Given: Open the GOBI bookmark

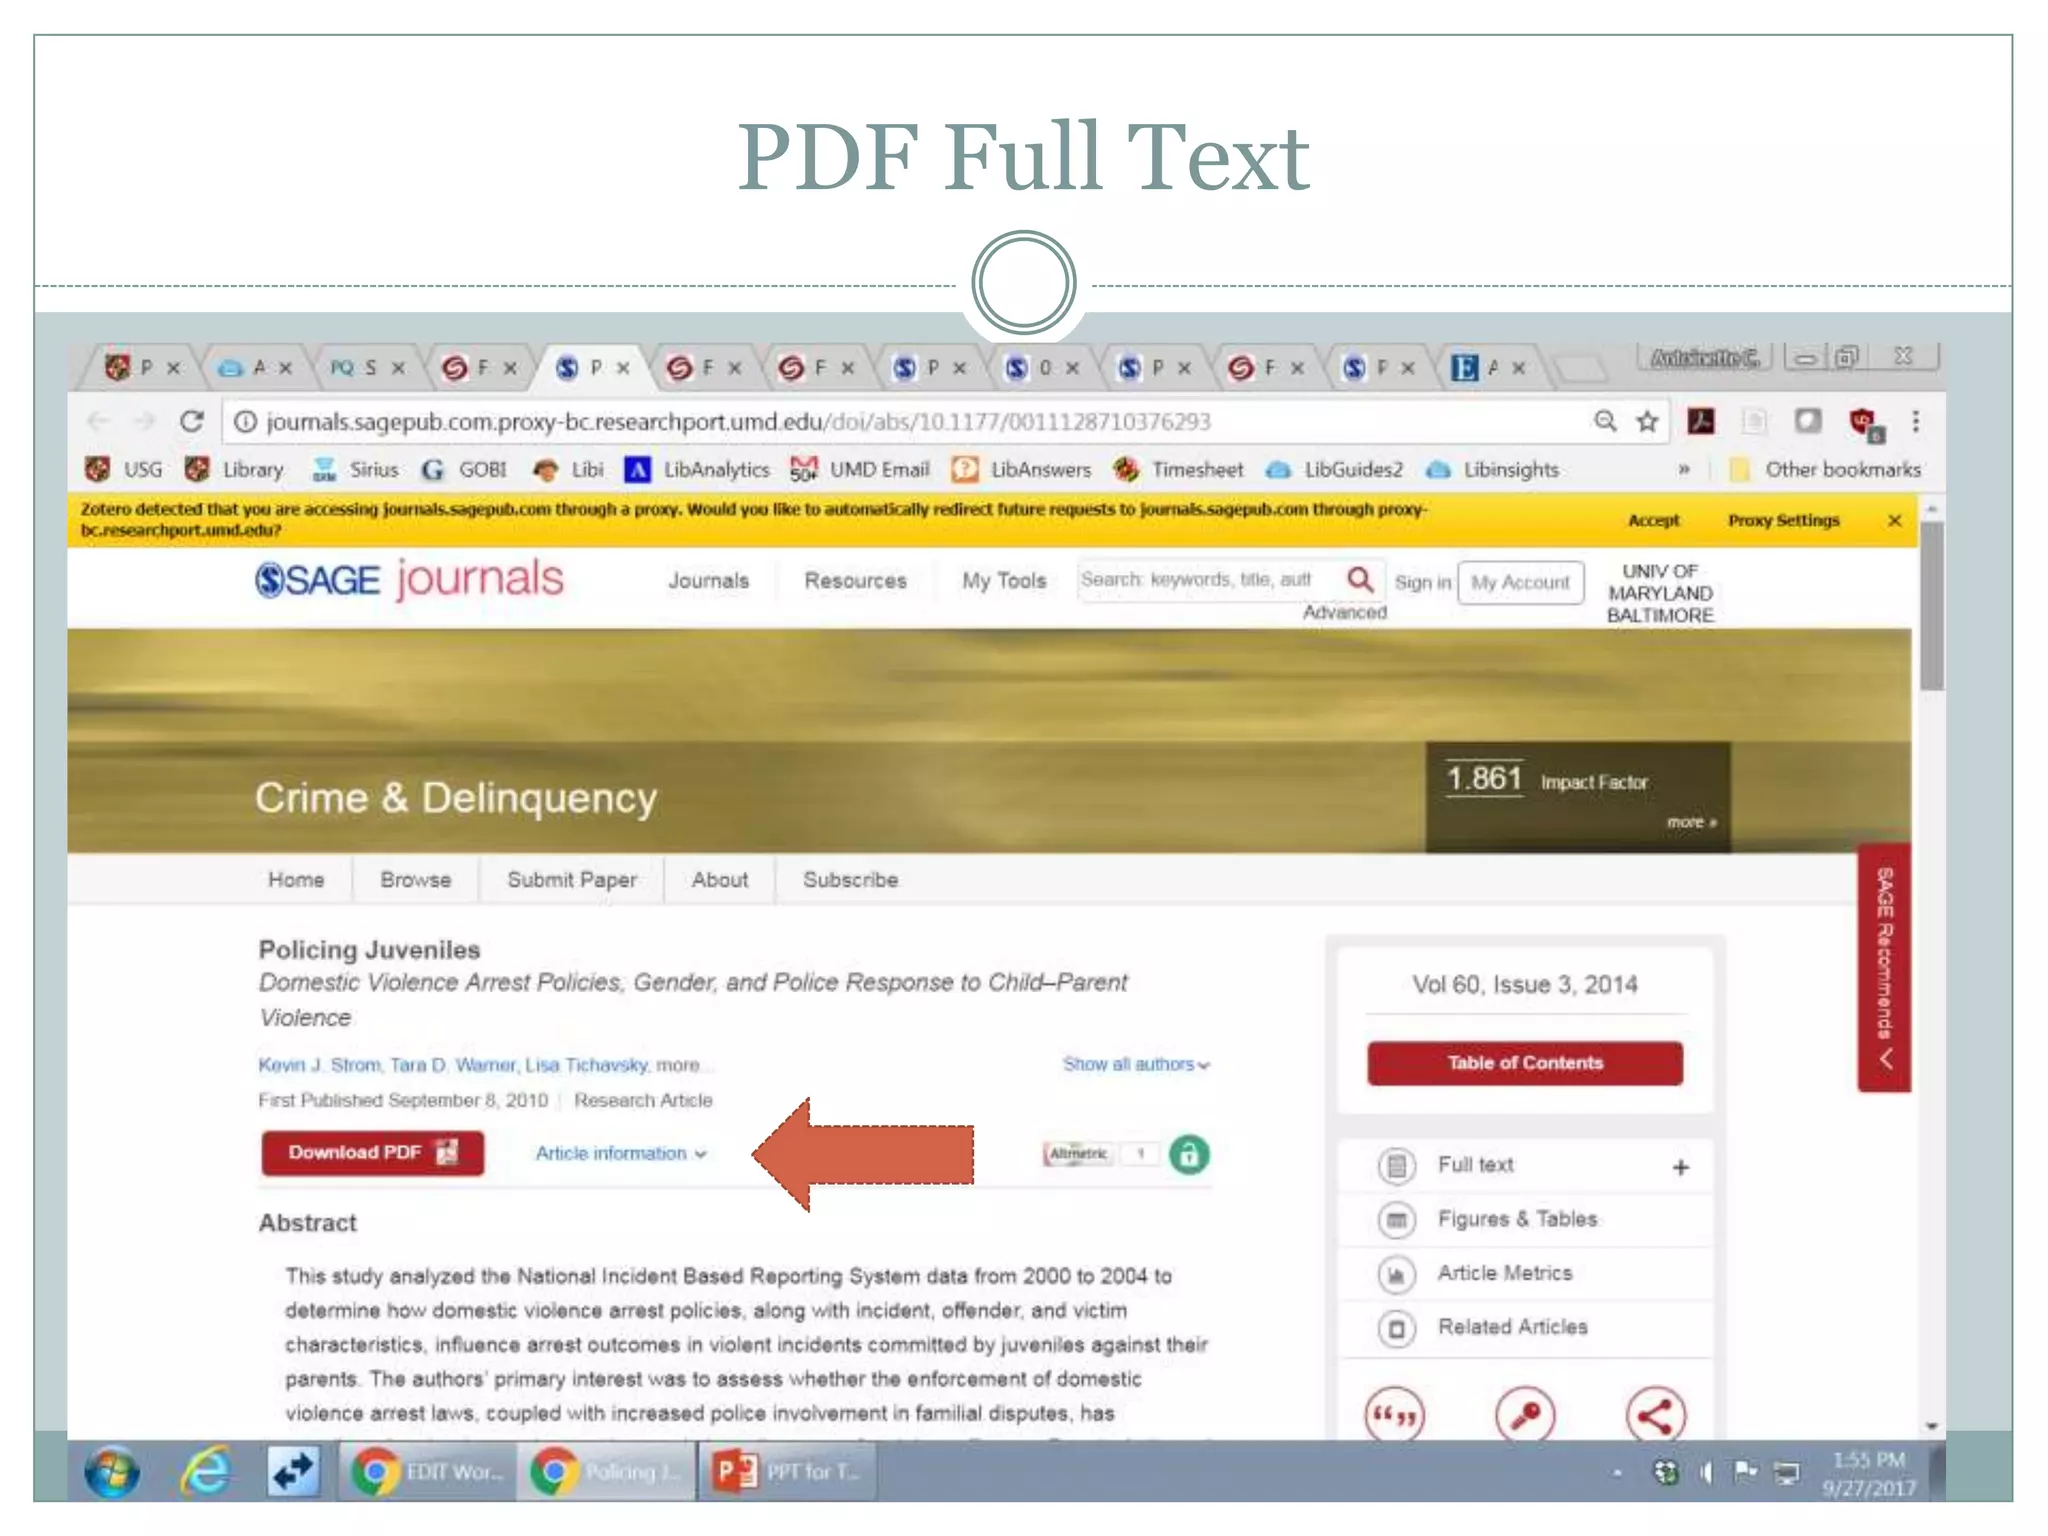Looking at the screenshot, I should [464, 469].
